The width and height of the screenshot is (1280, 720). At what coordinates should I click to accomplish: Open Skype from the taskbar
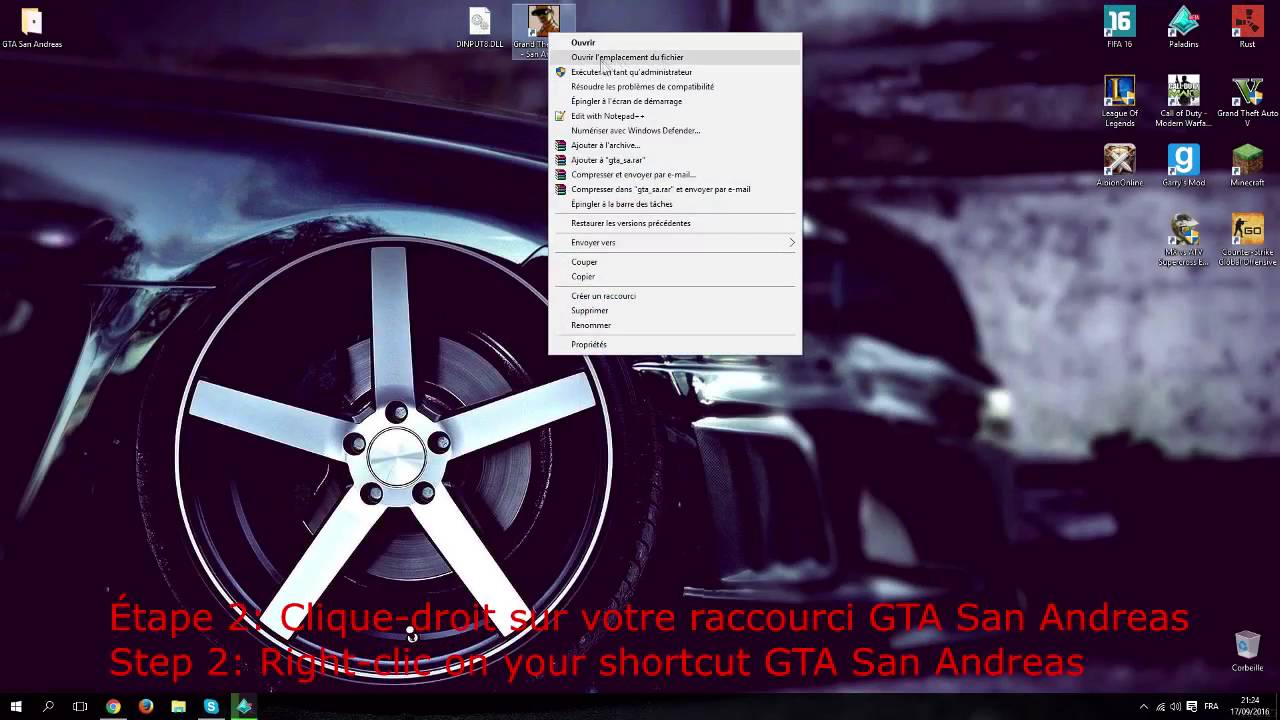(x=211, y=706)
